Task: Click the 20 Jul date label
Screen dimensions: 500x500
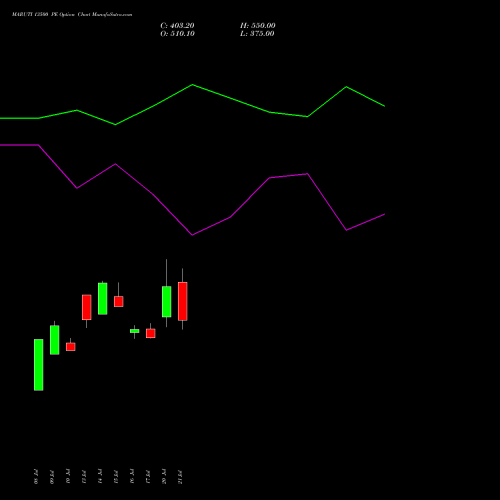Action: tap(164, 477)
